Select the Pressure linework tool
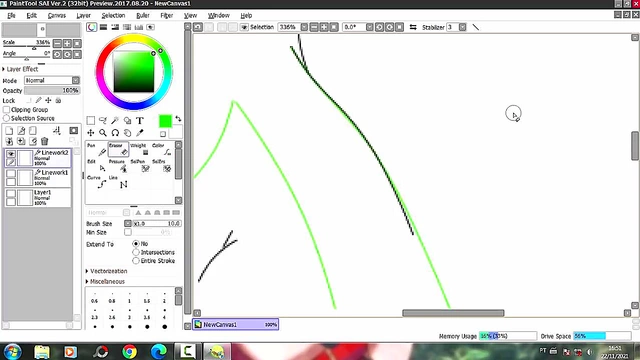The image size is (640, 360). pos(118,166)
